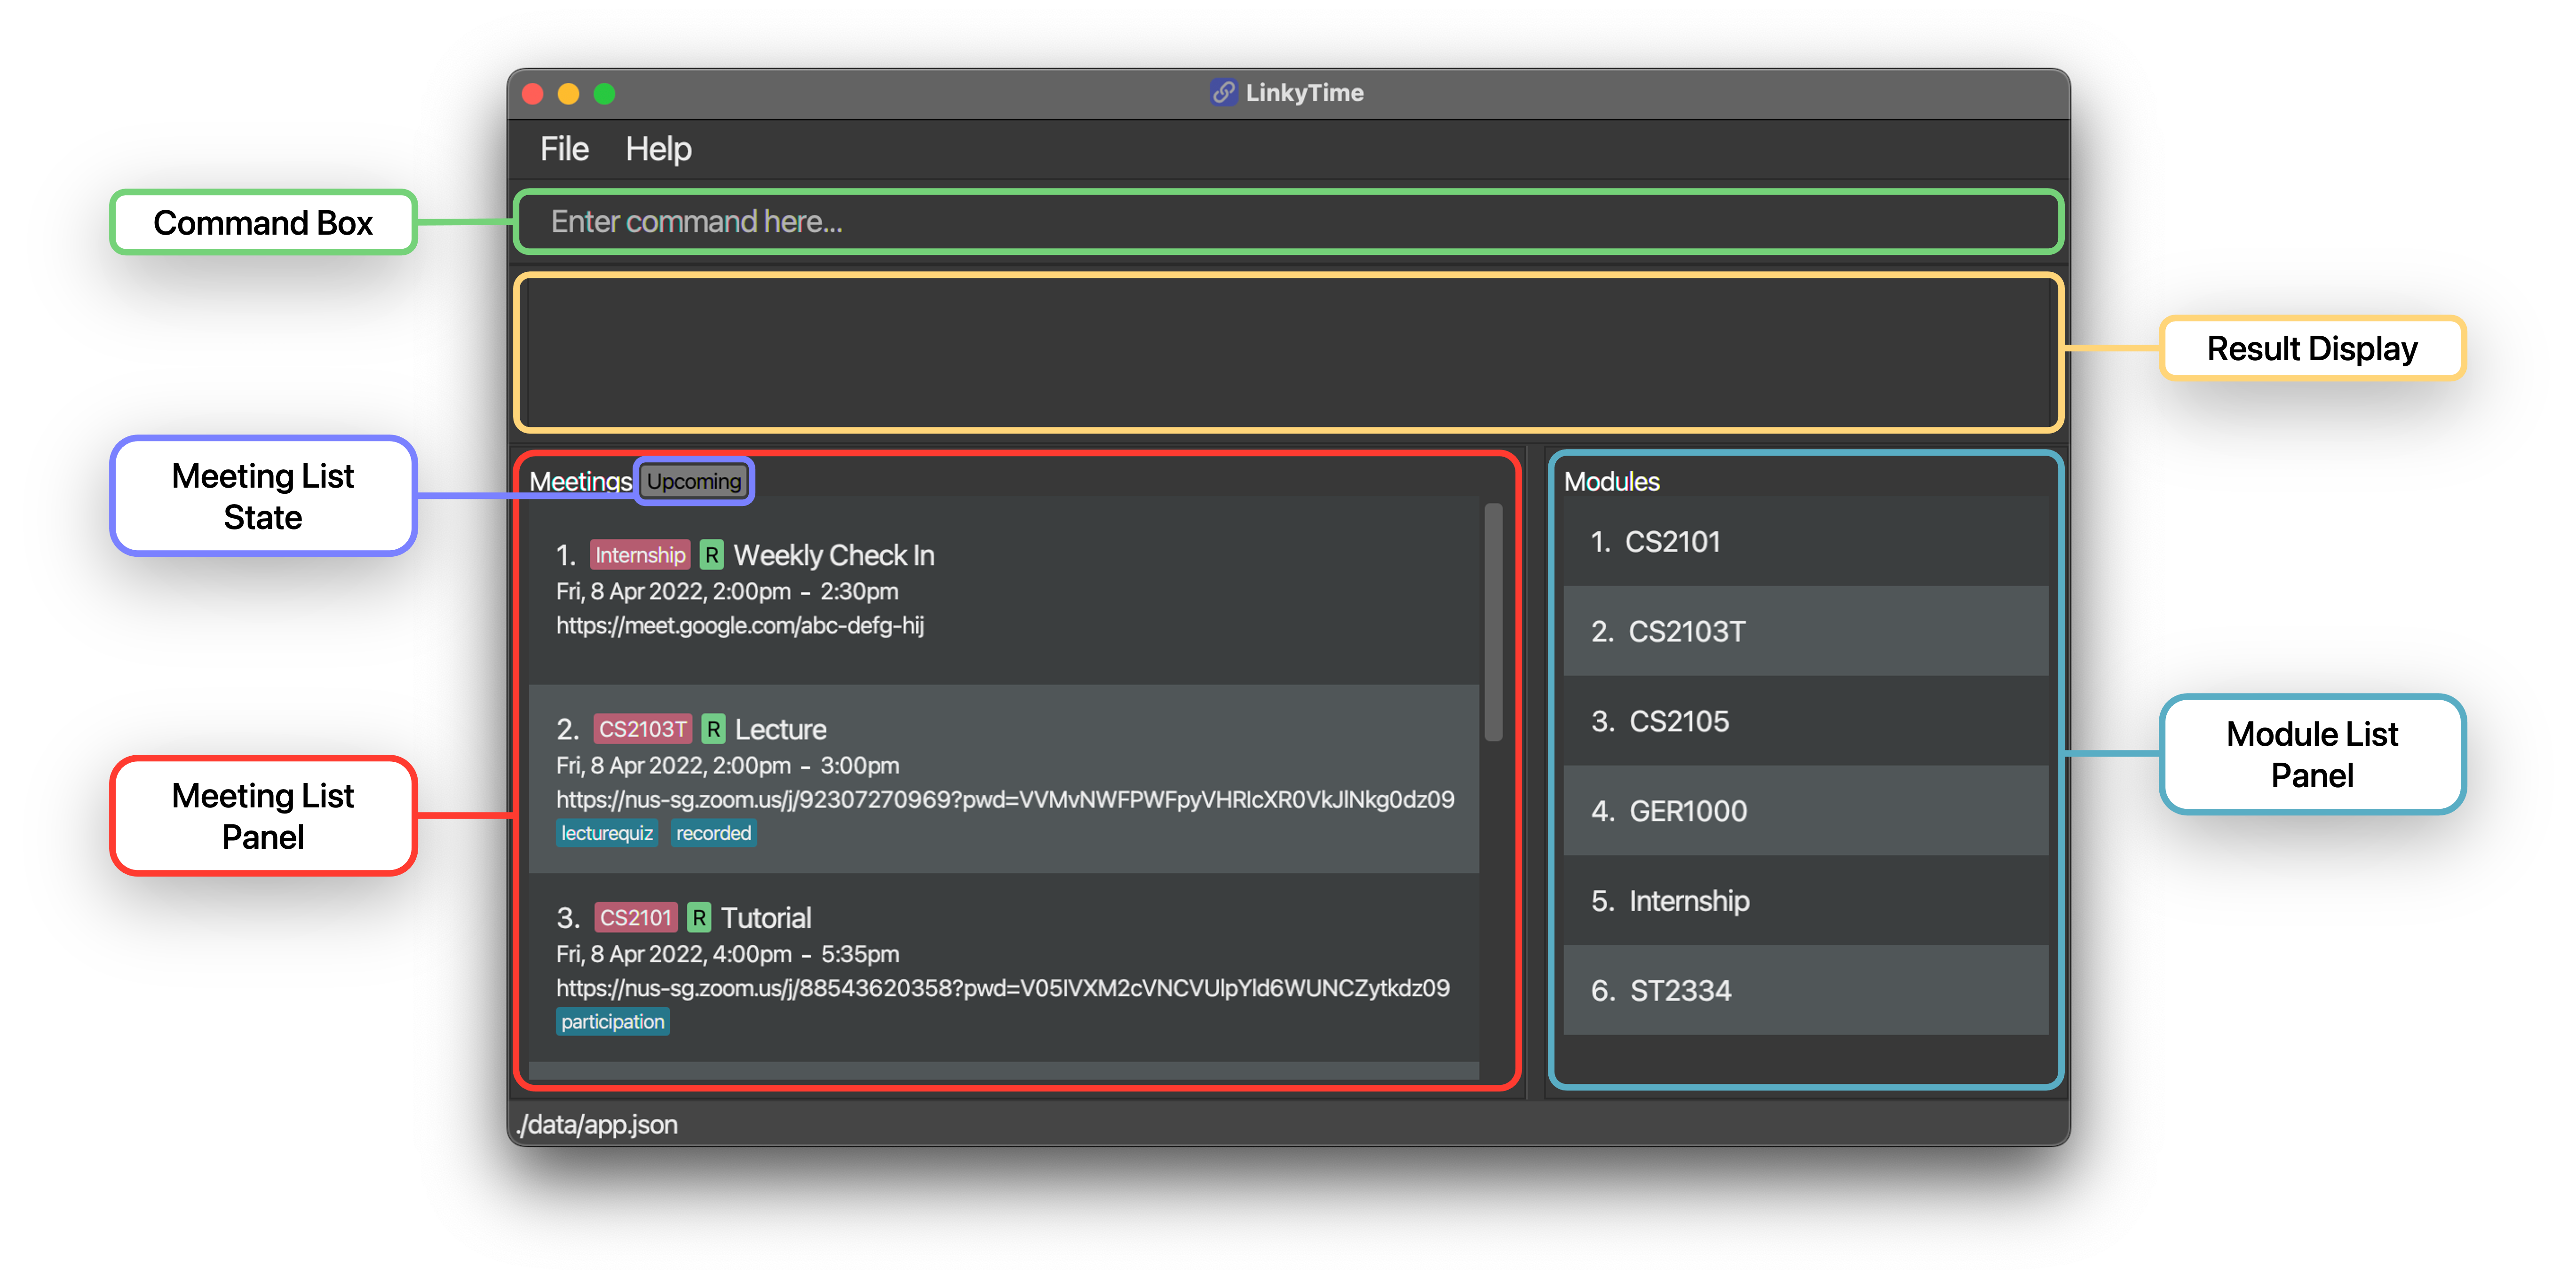Click the participation tag
The image size is (2576, 1280).
[613, 1022]
